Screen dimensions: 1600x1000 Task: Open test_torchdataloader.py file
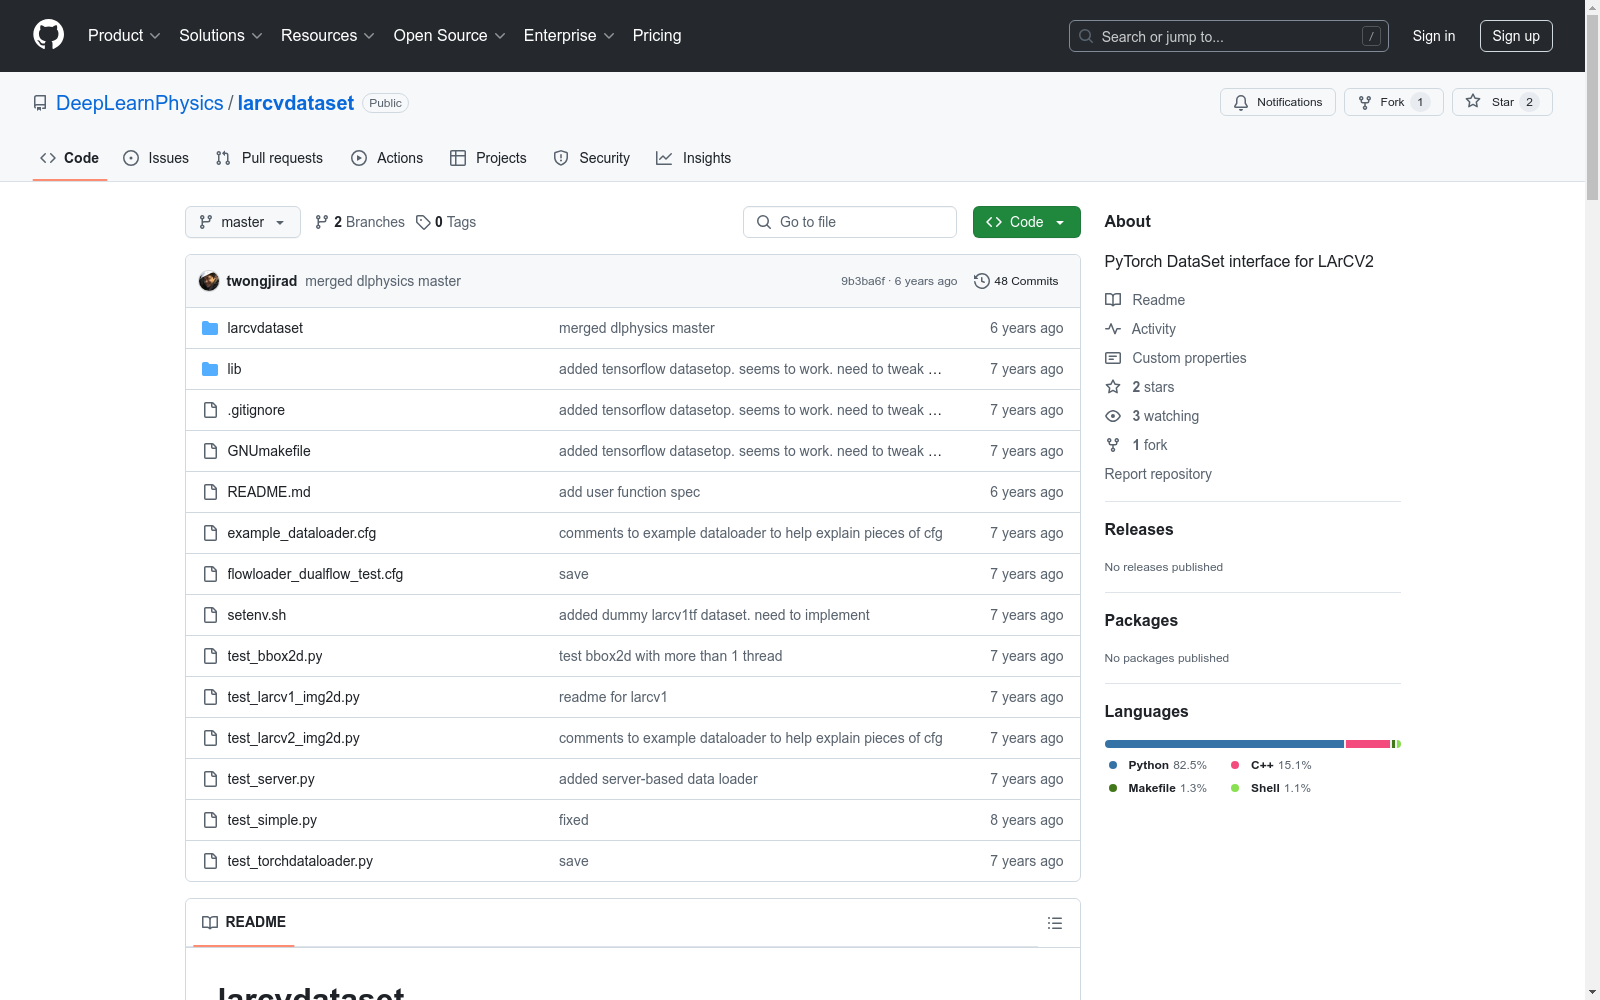[300, 861]
